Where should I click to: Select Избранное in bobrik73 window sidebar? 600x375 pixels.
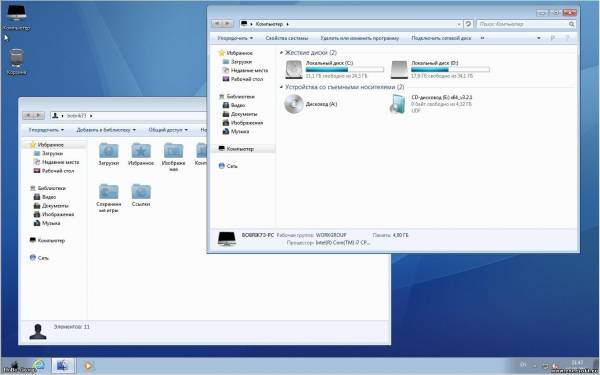(51, 145)
